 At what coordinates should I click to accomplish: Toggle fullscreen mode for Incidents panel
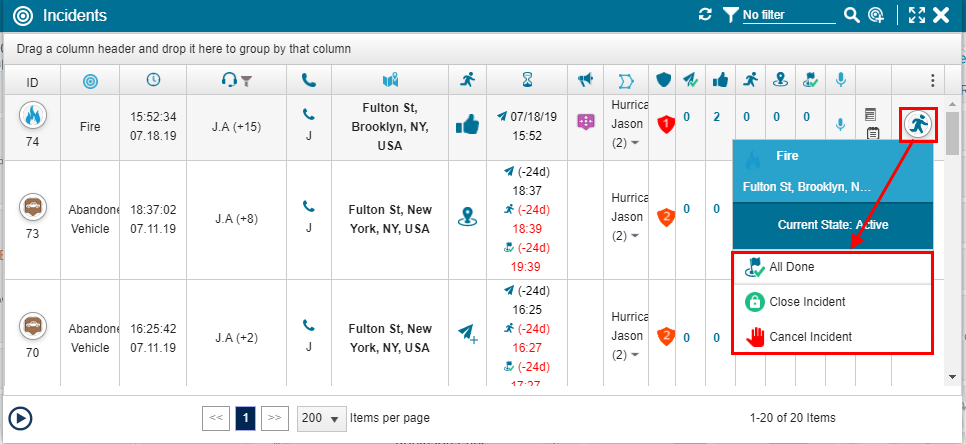[x=916, y=15]
